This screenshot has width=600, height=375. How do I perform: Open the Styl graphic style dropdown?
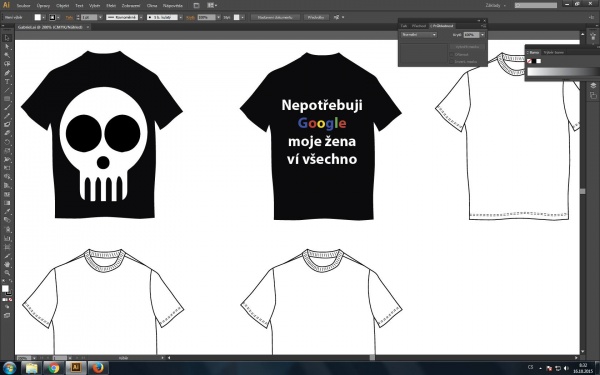point(243,17)
